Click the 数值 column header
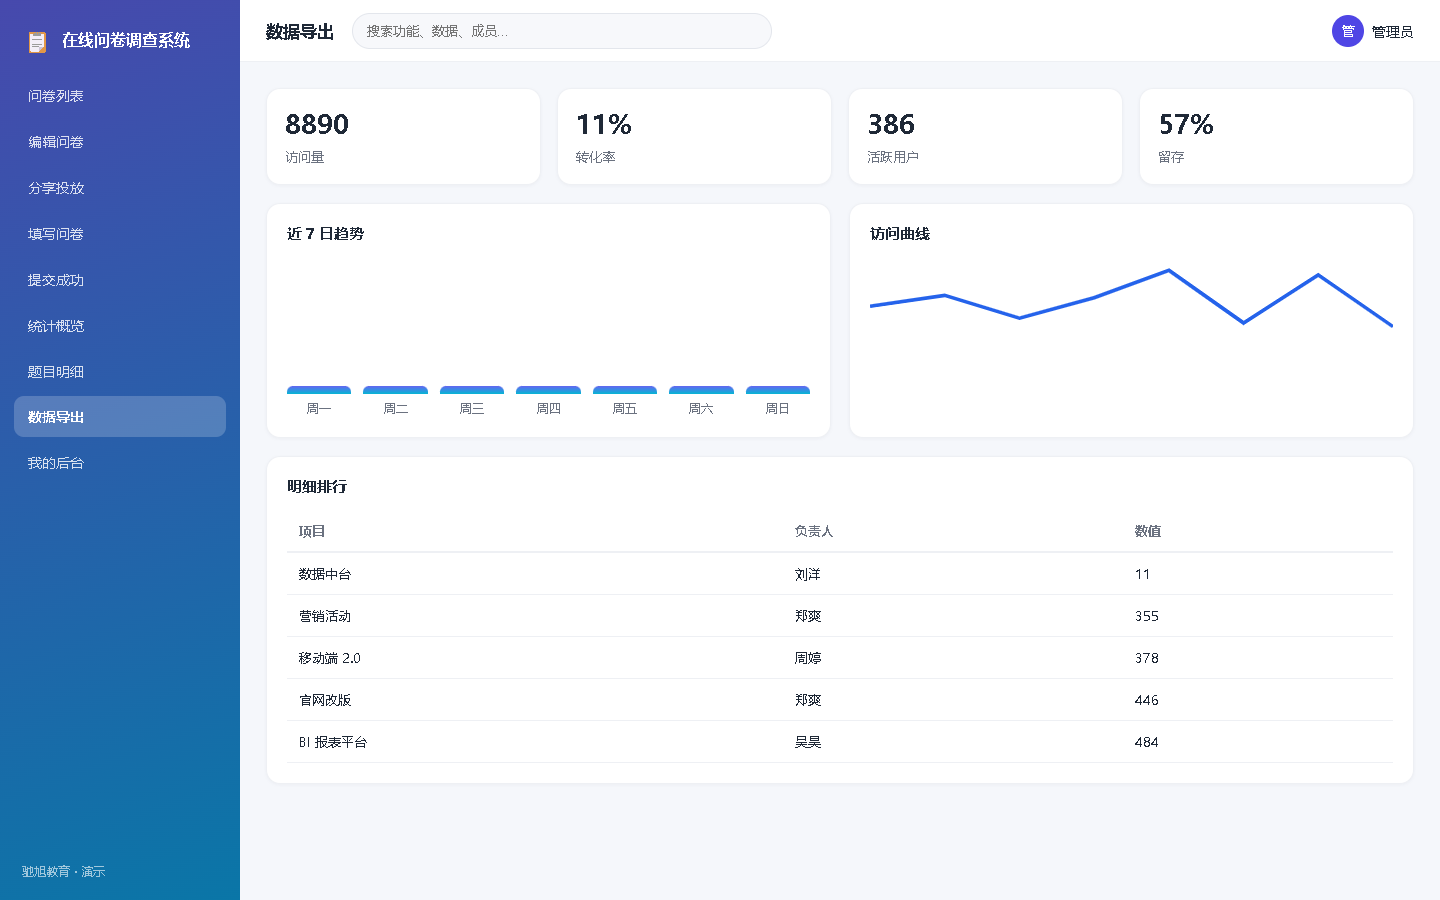The image size is (1440, 900). [x=1148, y=531]
